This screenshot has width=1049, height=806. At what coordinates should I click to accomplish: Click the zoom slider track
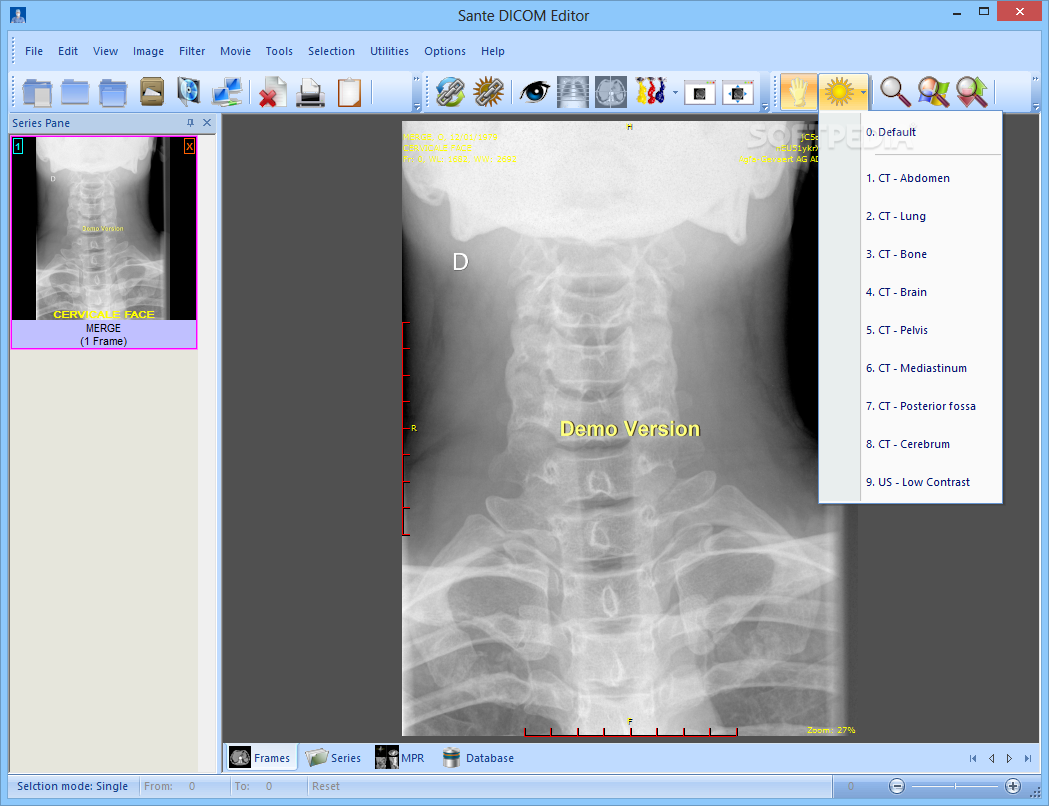(x=955, y=787)
